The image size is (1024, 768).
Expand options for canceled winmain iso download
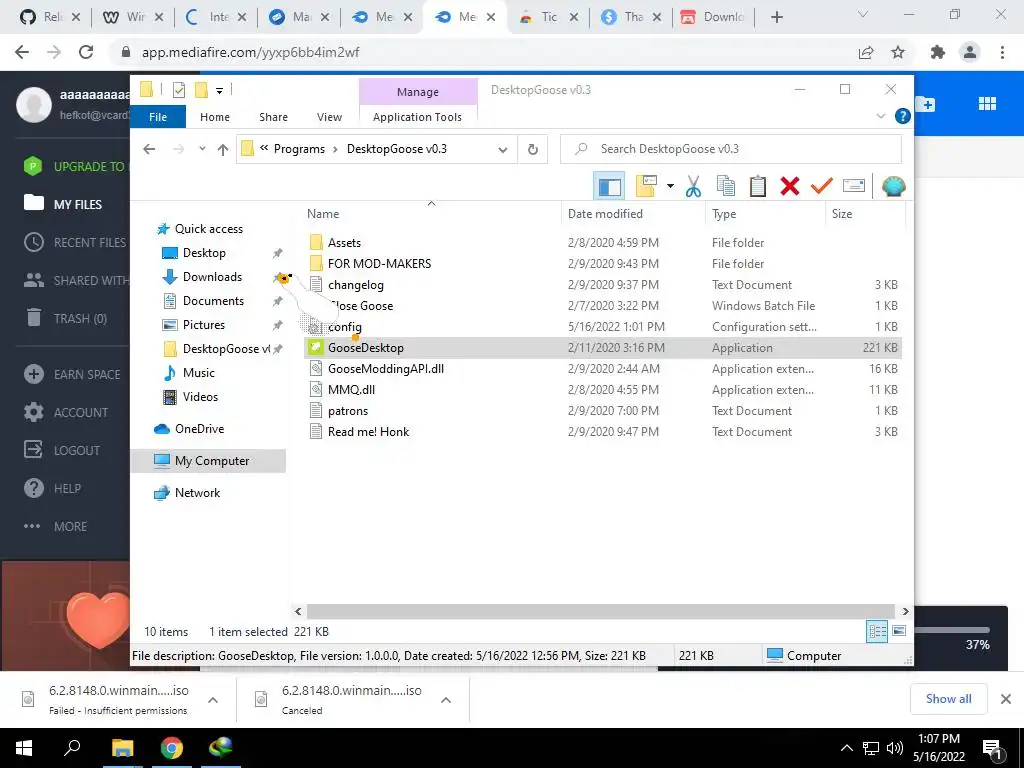(x=446, y=700)
